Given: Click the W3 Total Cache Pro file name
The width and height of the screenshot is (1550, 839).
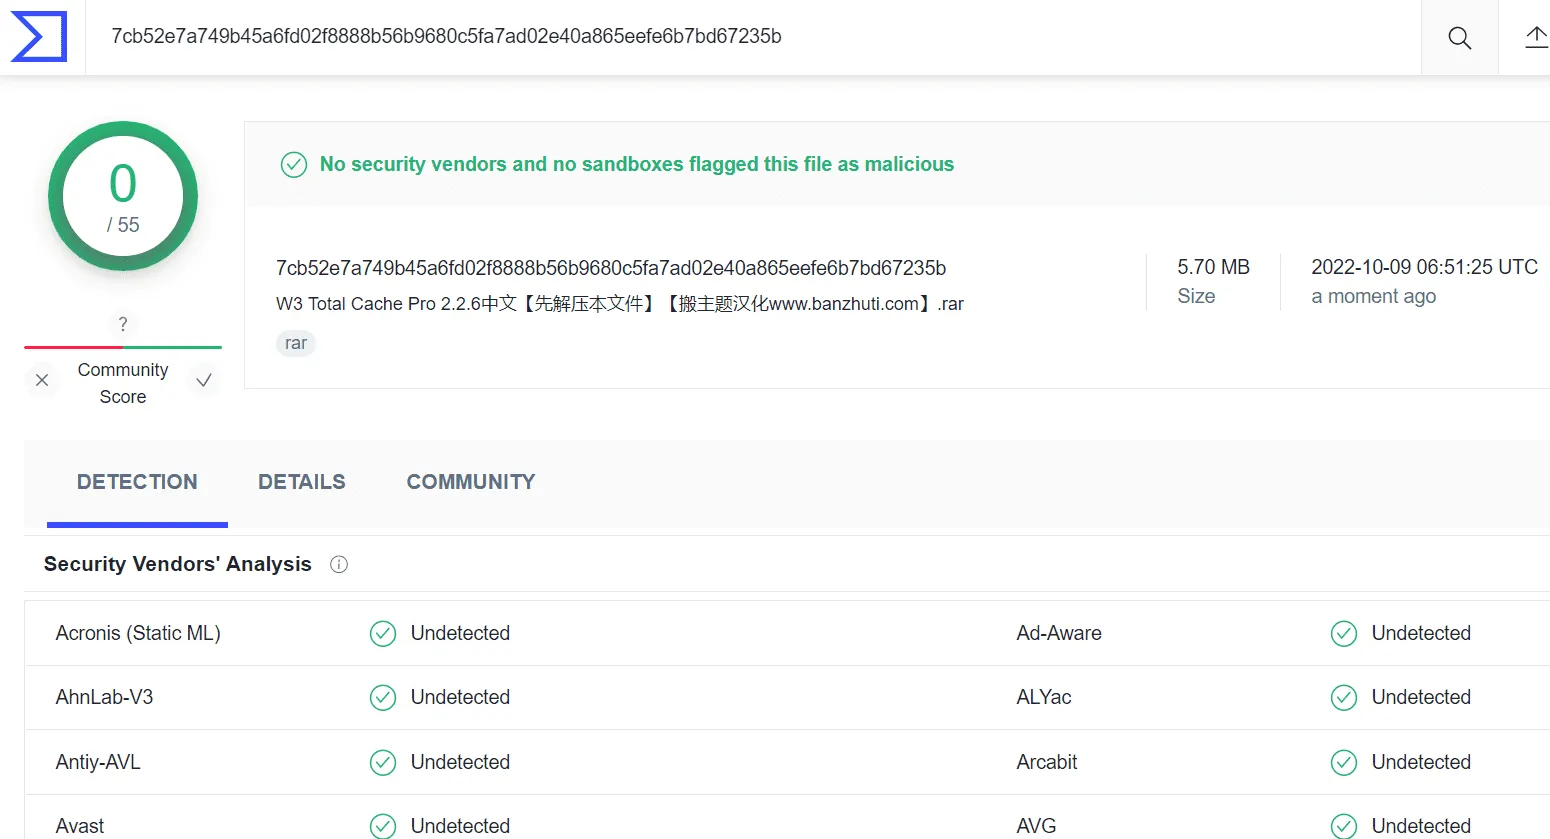Looking at the screenshot, I should (620, 304).
